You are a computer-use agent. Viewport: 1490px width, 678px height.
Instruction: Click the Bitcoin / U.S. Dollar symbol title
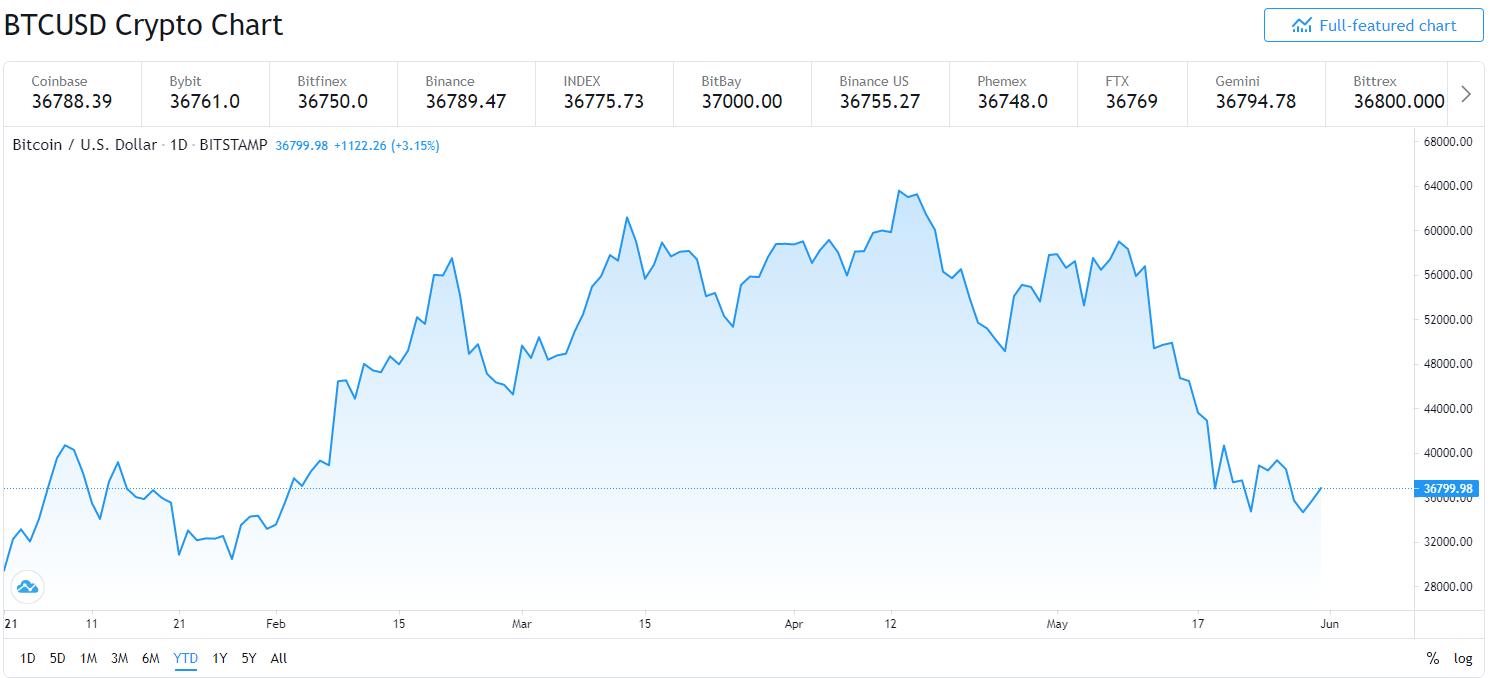click(x=82, y=144)
